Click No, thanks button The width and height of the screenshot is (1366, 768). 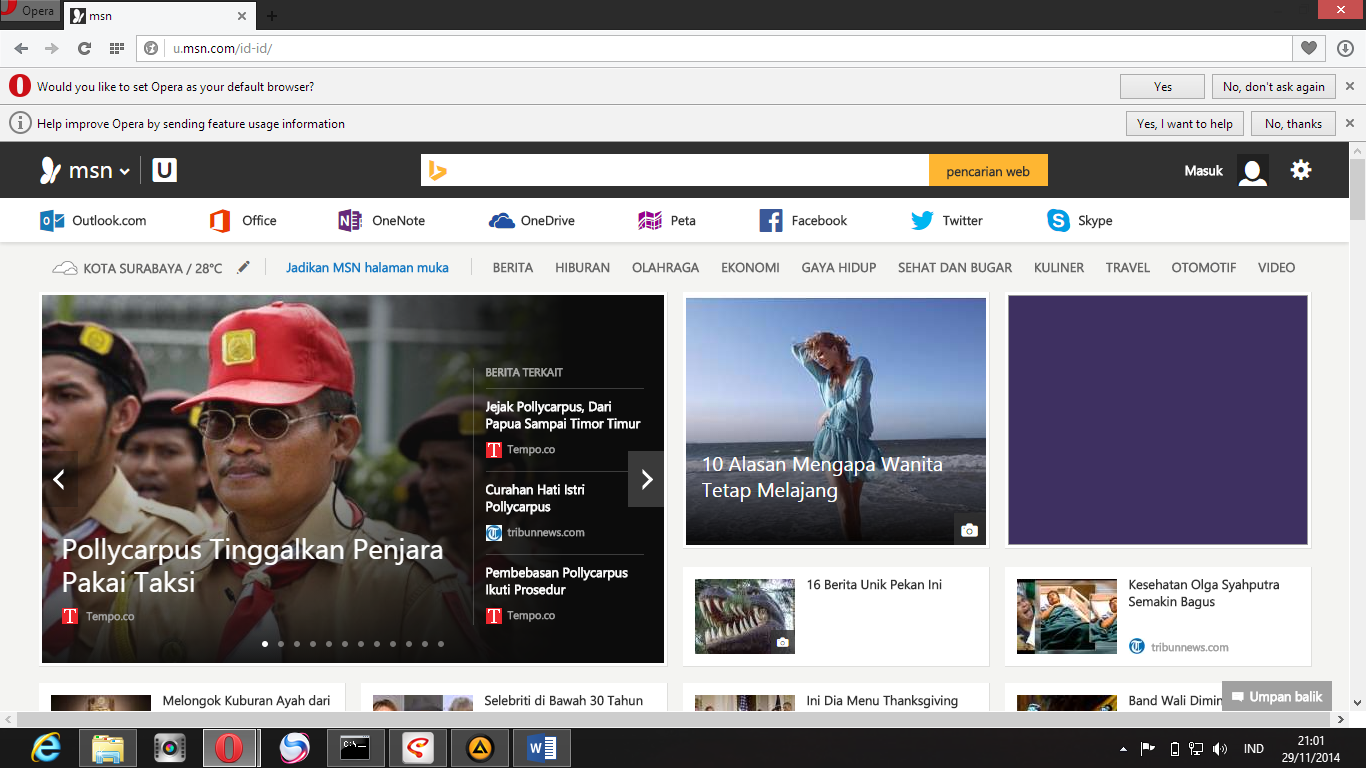coord(1293,124)
